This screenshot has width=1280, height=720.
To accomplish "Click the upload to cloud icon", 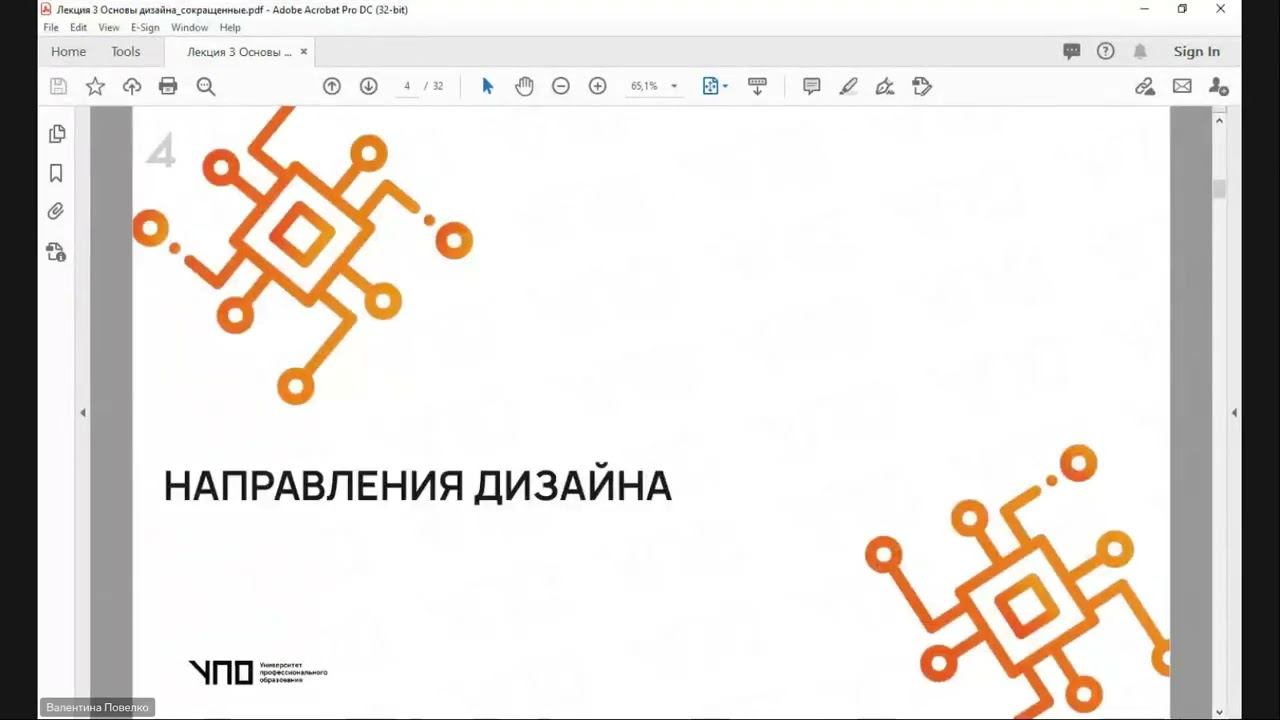I will point(132,86).
